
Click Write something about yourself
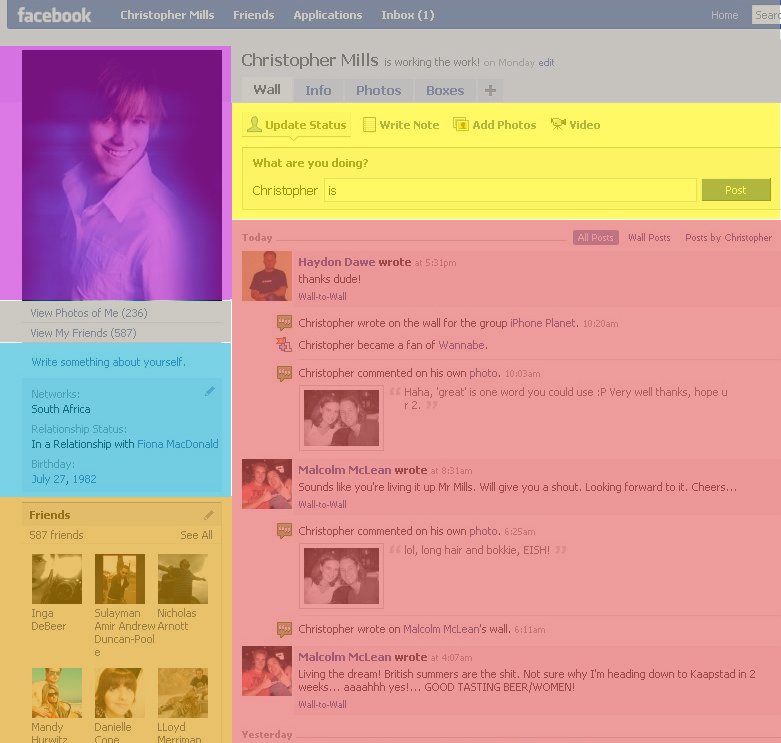(108, 362)
